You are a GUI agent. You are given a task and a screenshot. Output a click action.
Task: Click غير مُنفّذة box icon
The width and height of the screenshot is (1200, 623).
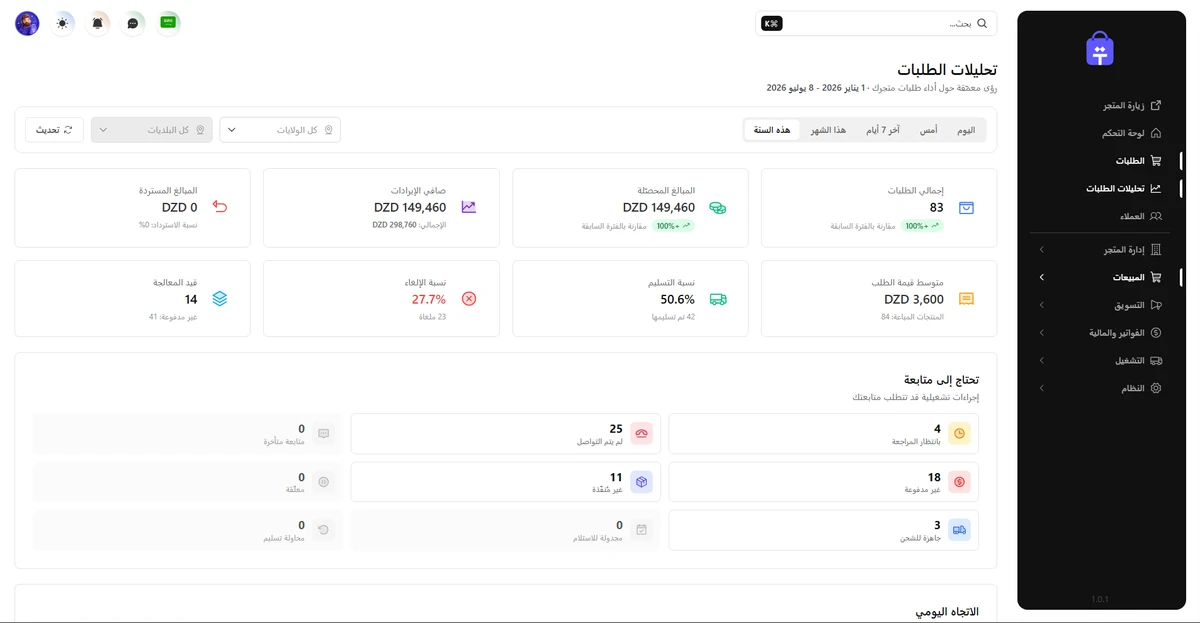641,482
